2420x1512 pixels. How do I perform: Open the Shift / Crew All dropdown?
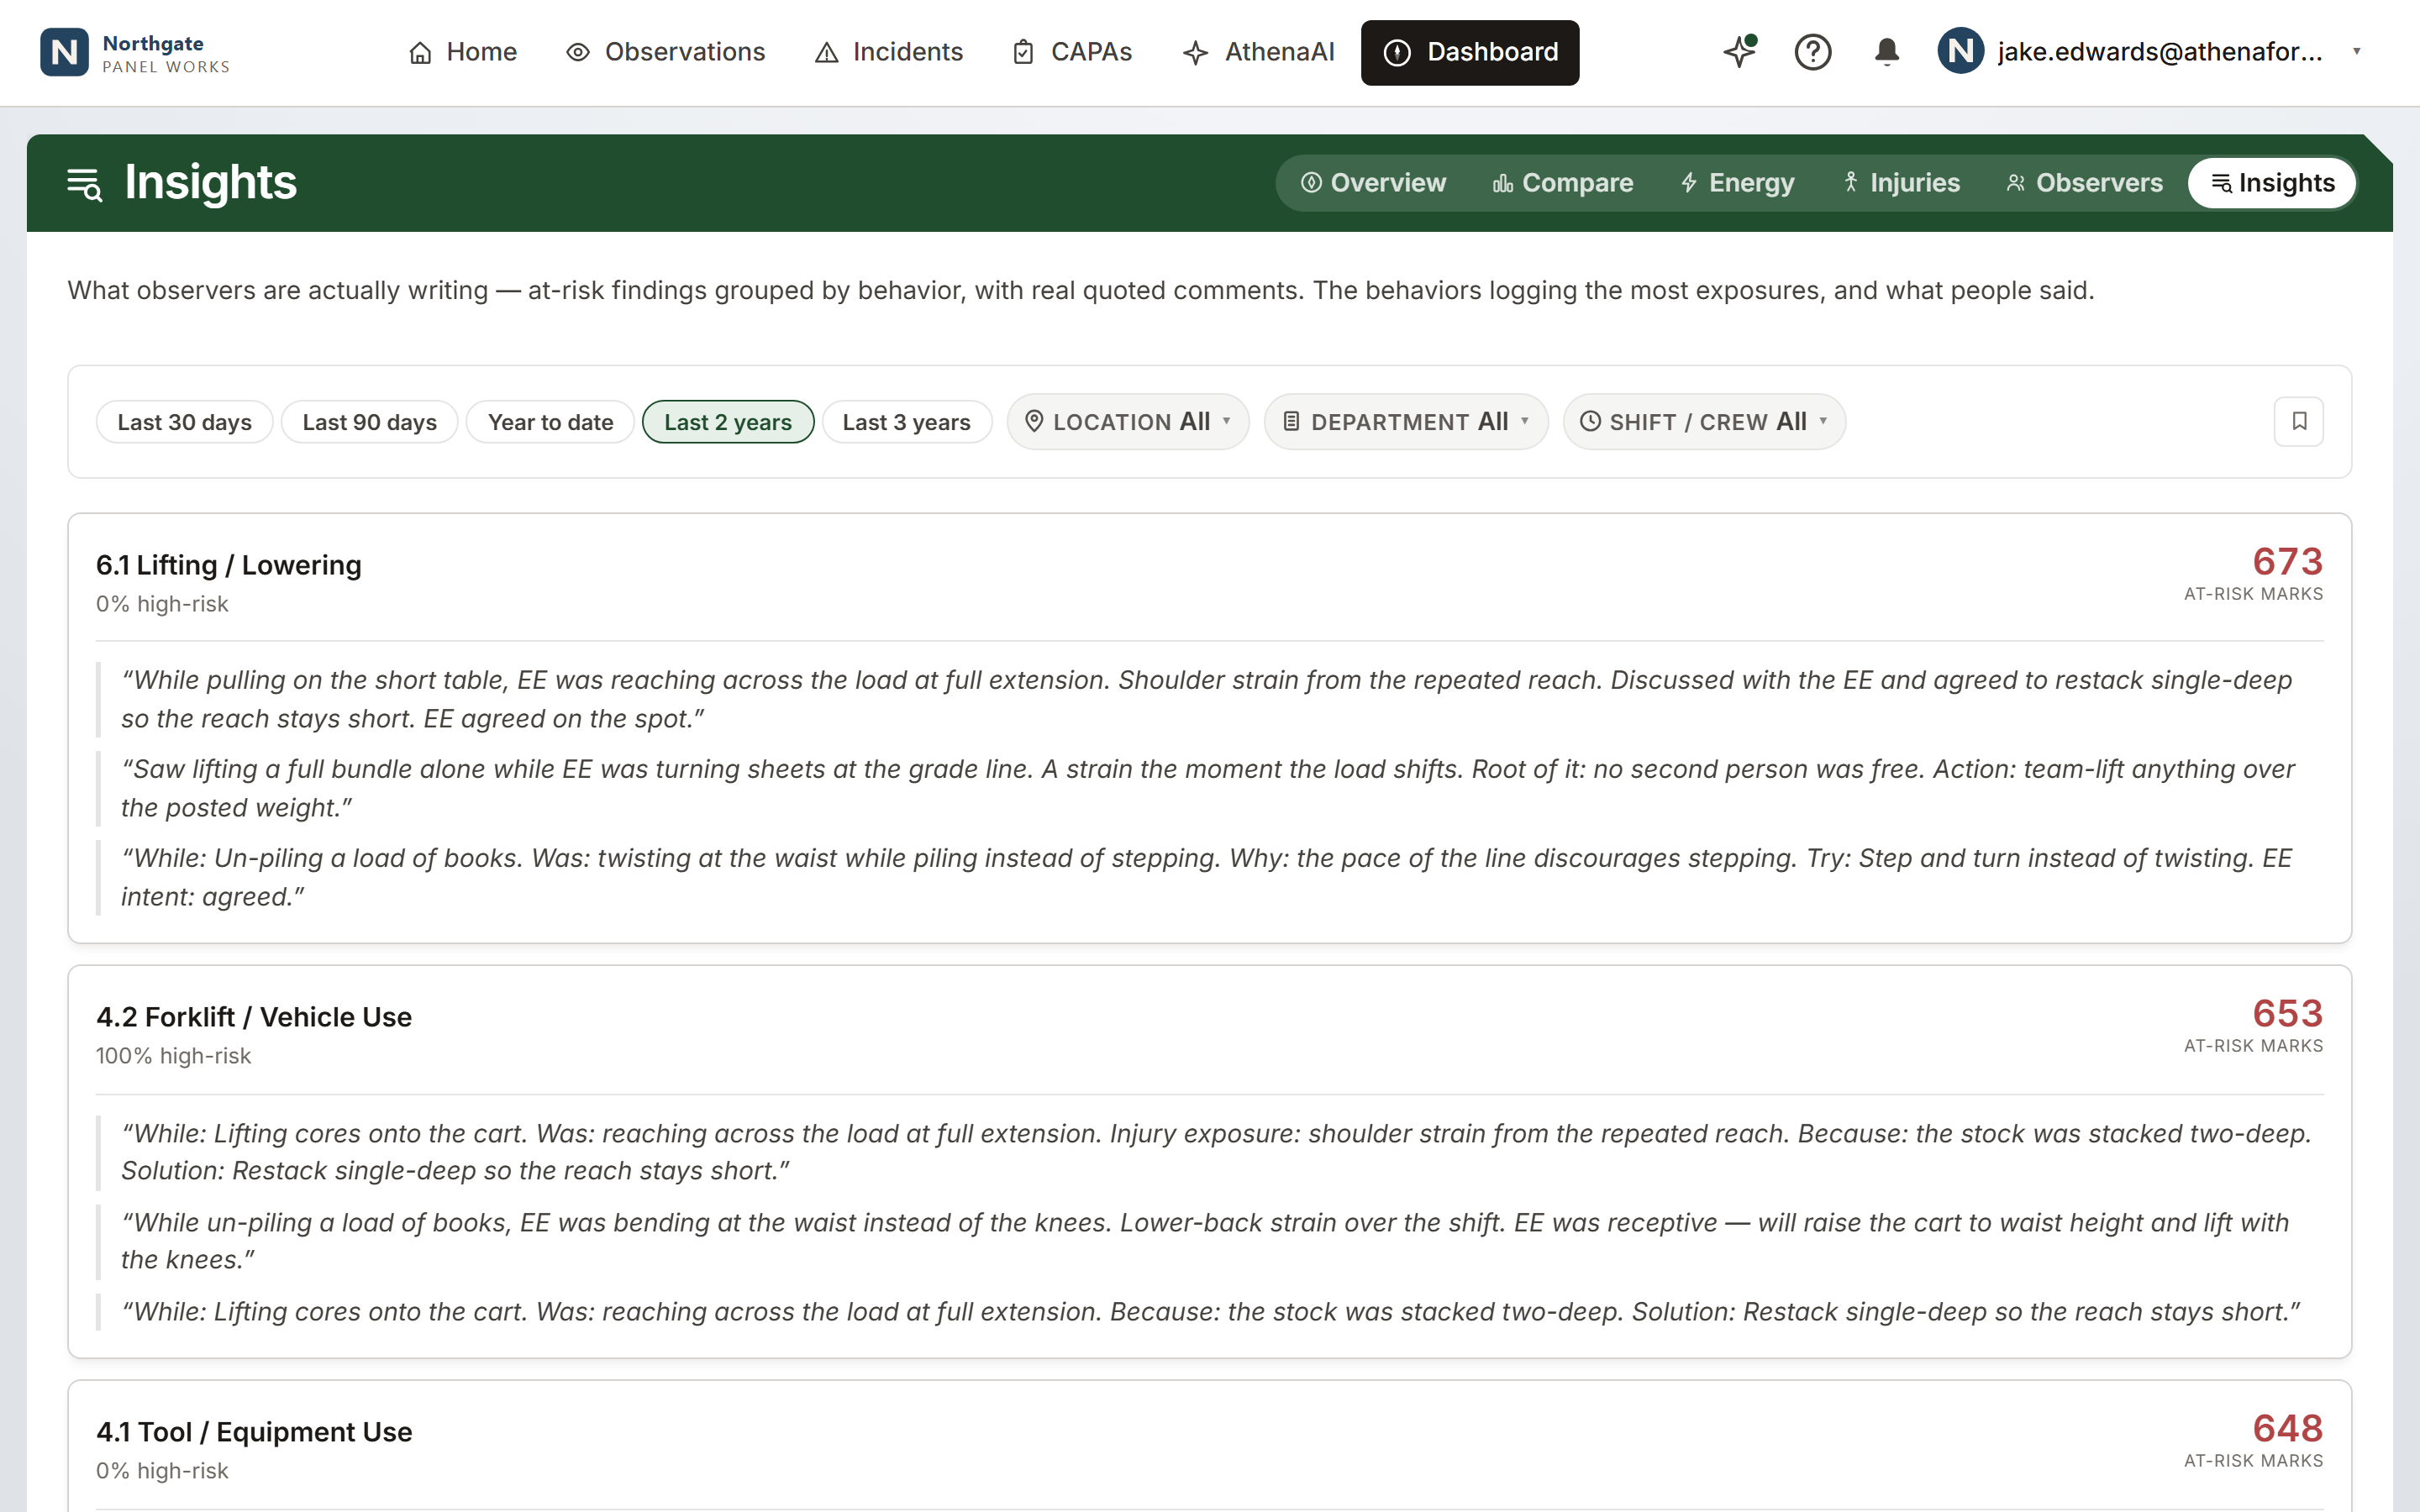pyautogui.click(x=1704, y=421)
